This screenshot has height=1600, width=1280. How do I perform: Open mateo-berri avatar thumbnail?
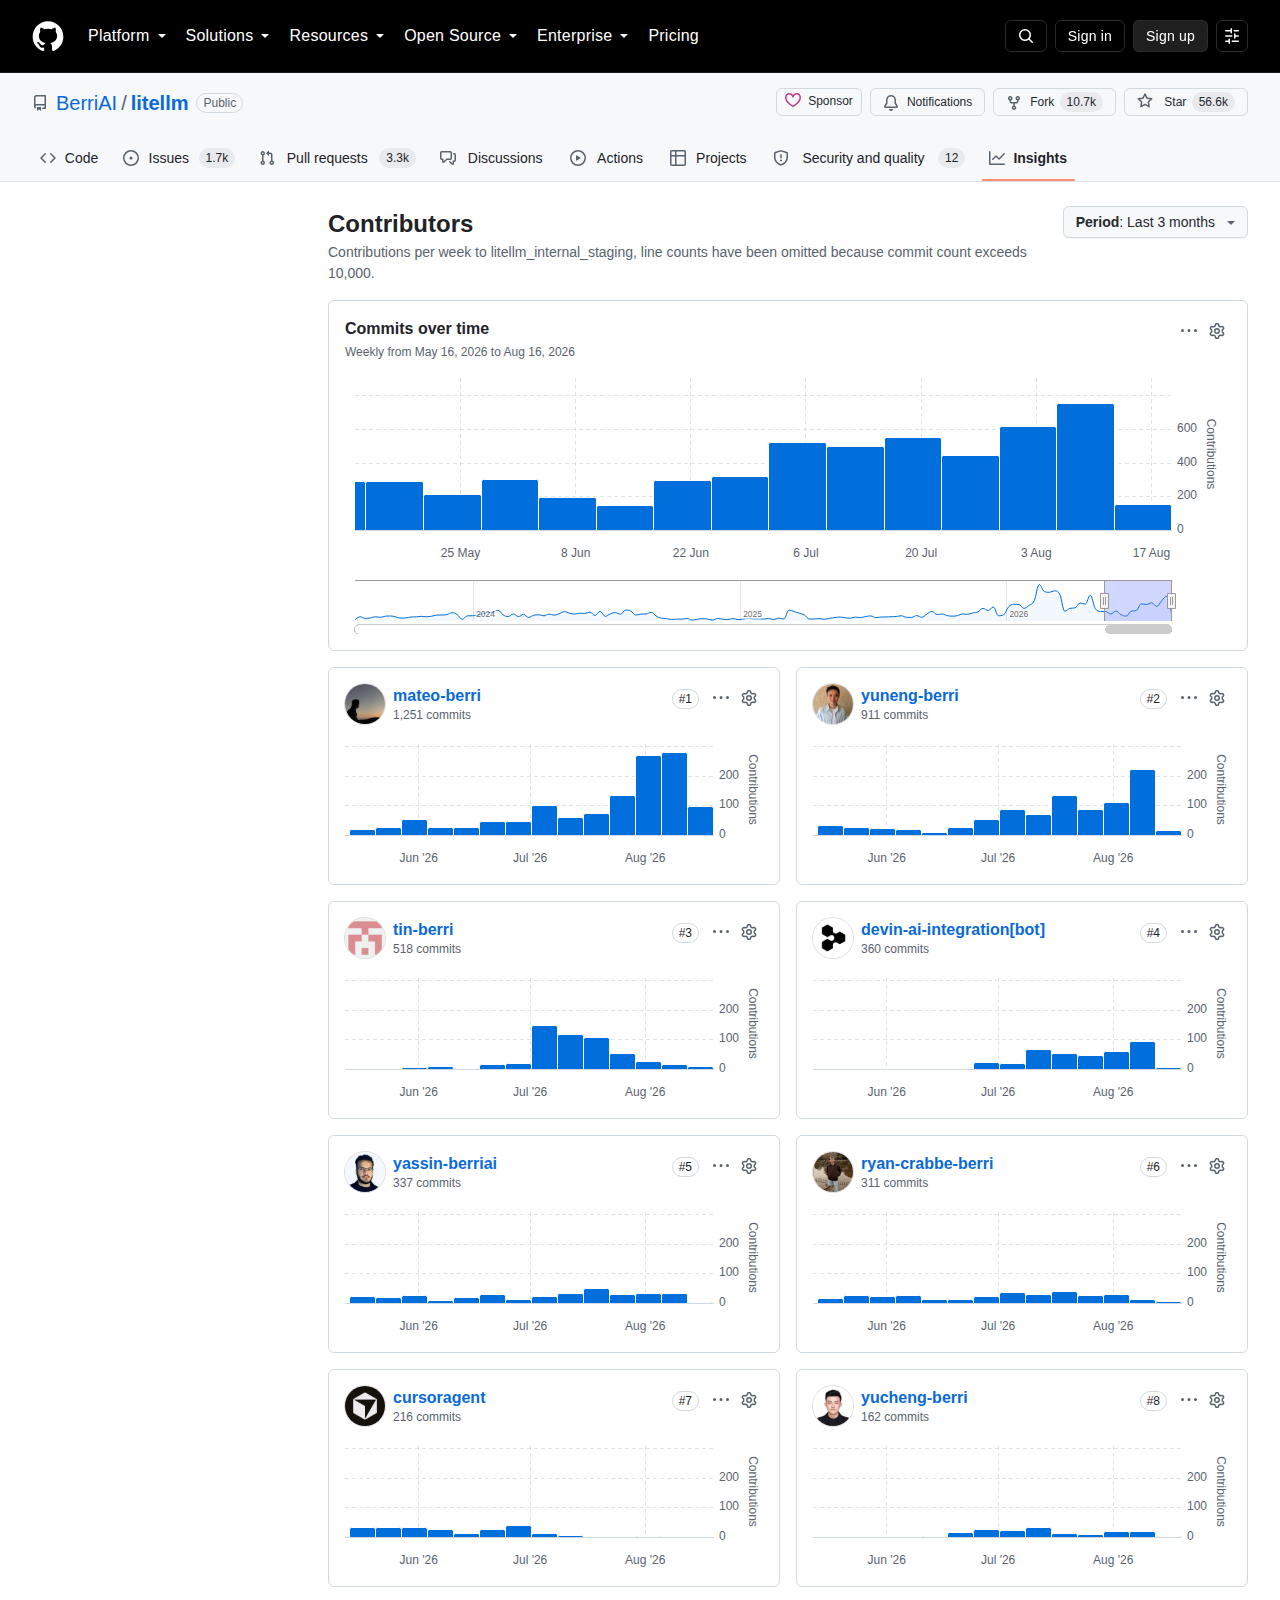(365, 704)
